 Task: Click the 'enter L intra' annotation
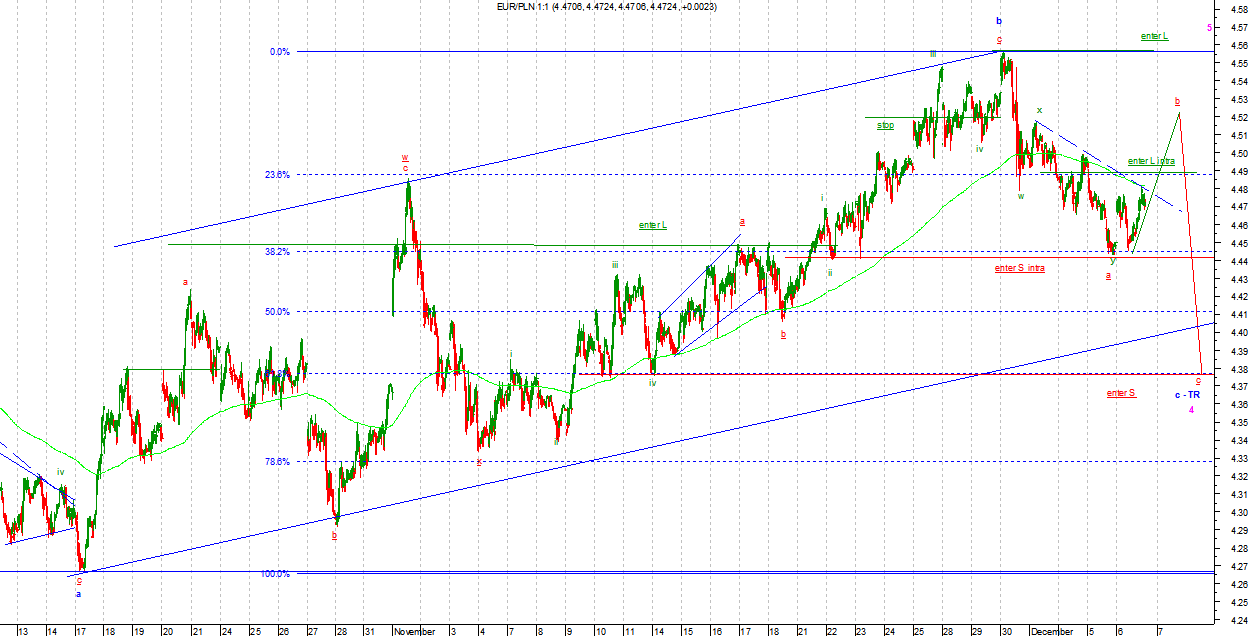(1150, 161)
